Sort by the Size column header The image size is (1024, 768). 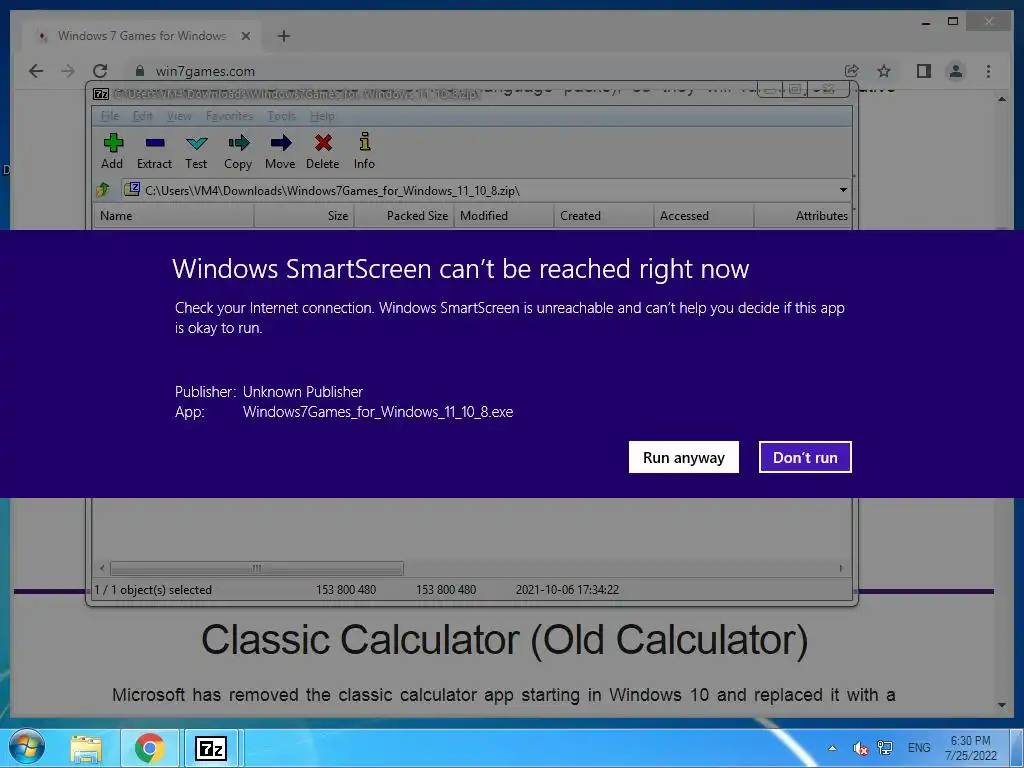(304, 216)
